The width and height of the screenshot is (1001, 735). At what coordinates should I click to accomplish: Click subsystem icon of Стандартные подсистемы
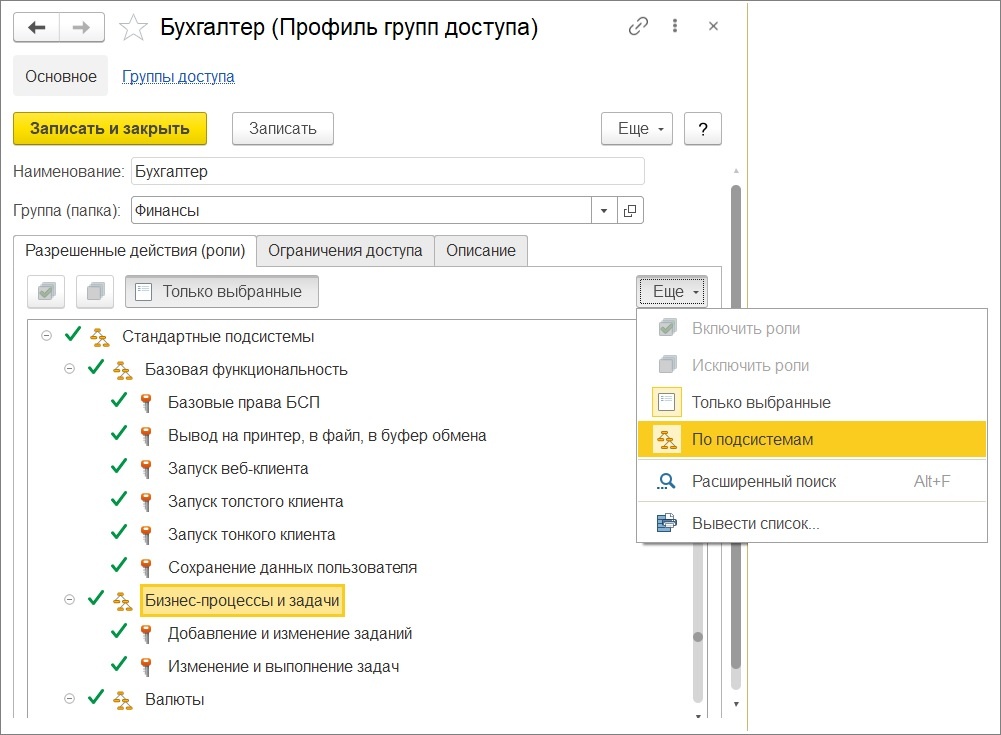tap(100, 337)
